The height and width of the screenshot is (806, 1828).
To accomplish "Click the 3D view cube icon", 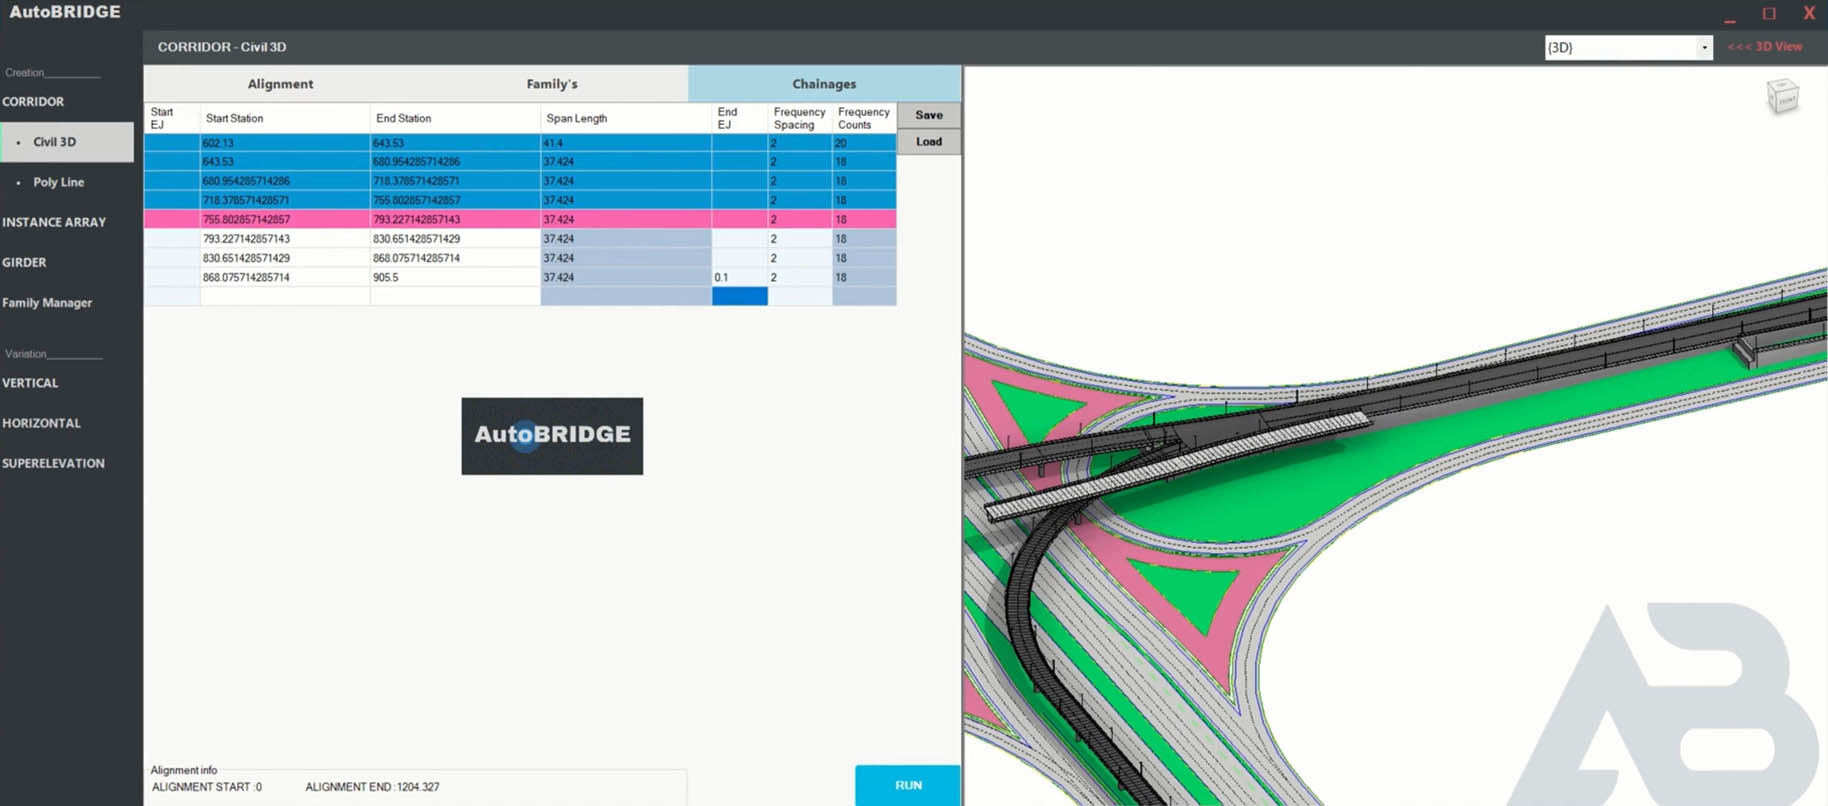I will pyautogui.click(x=1782, y=97).
